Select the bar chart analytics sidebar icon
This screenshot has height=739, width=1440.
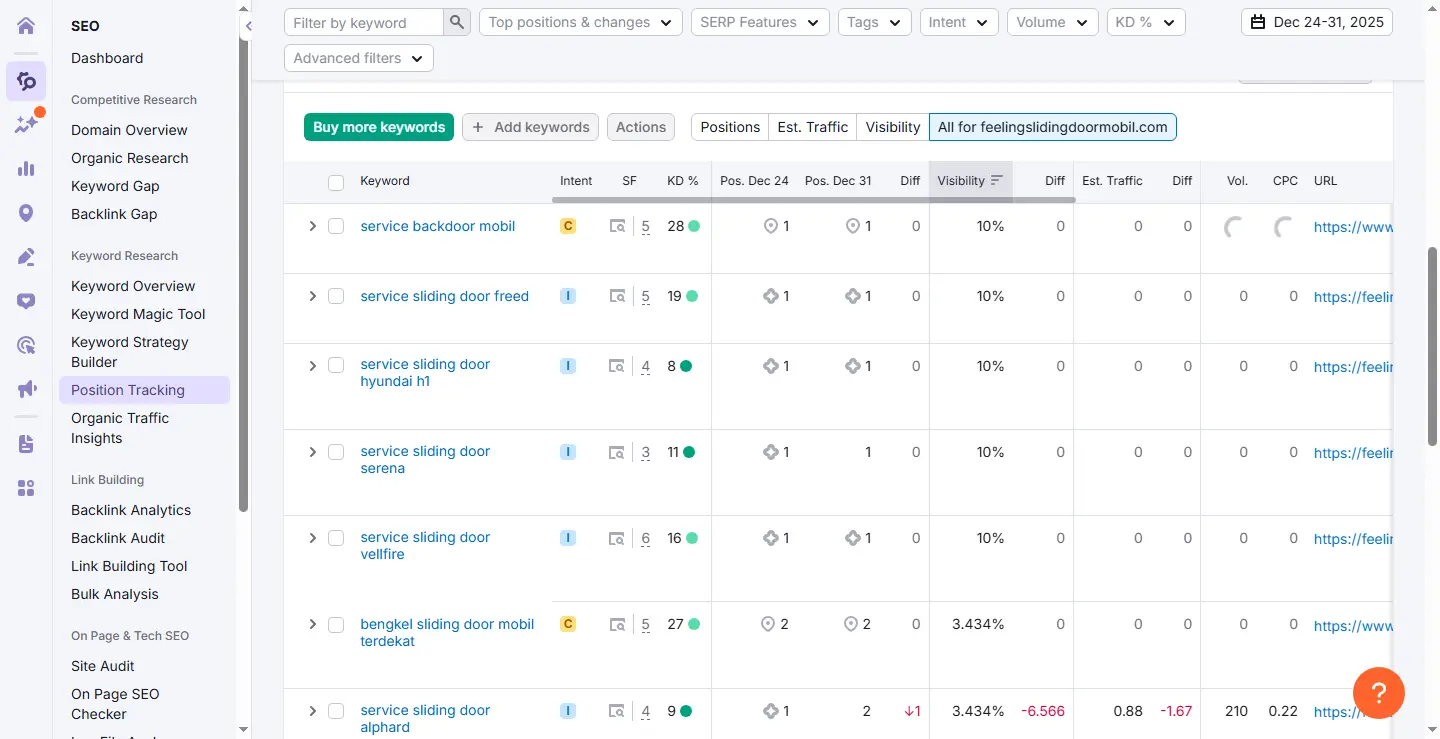26,168
